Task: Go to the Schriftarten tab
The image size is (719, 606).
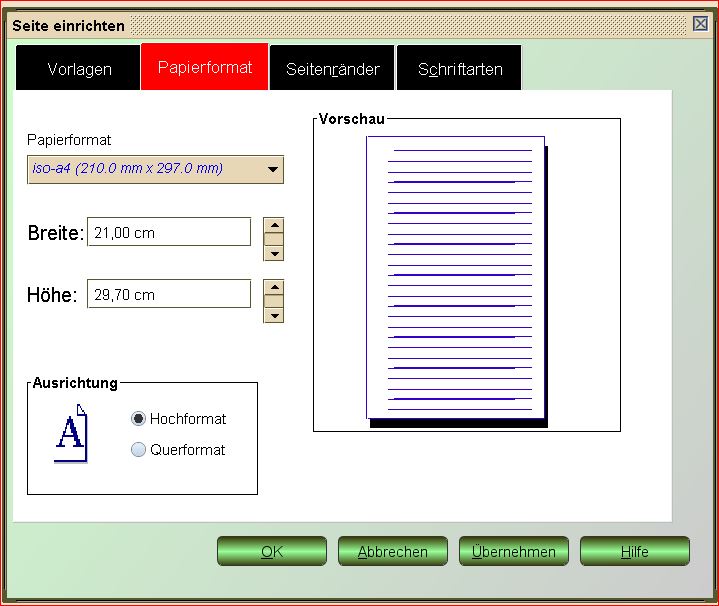Action: tap(459, 67)
